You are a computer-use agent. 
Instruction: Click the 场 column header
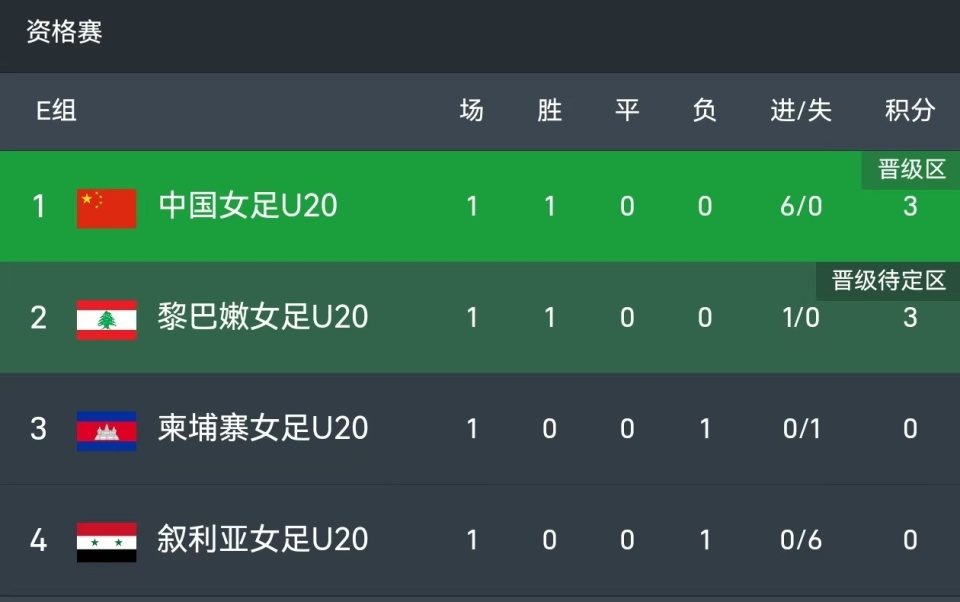[472, 111]
